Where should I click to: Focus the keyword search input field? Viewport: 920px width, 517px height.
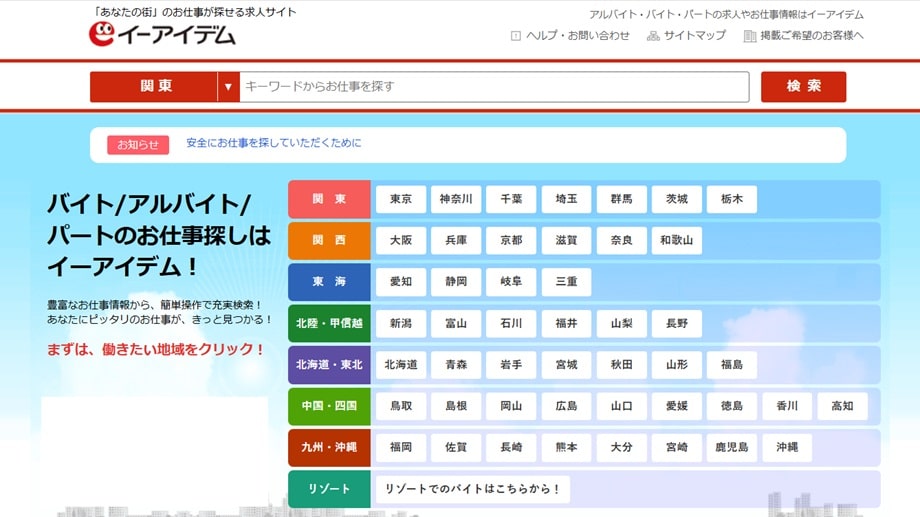tap(494, 87)
